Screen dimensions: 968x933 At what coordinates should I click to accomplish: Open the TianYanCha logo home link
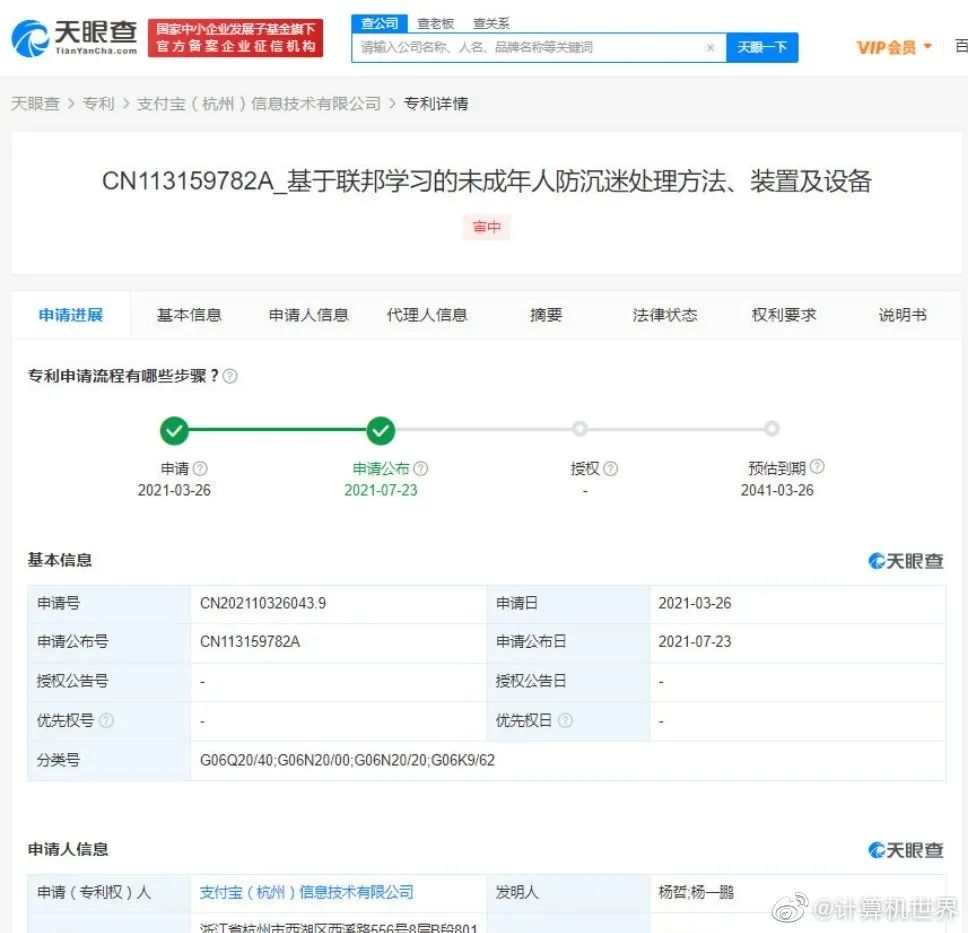pos(74,38)
